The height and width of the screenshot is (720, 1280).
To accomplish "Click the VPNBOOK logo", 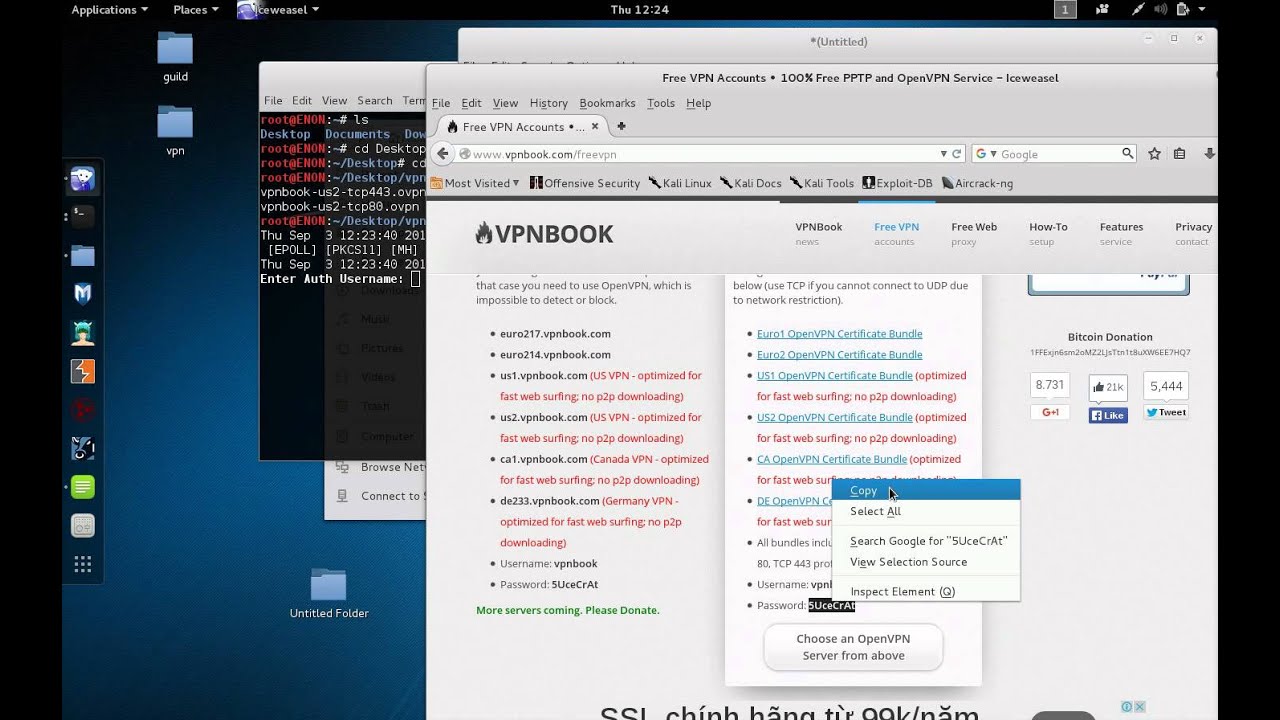I will point(544,234).
